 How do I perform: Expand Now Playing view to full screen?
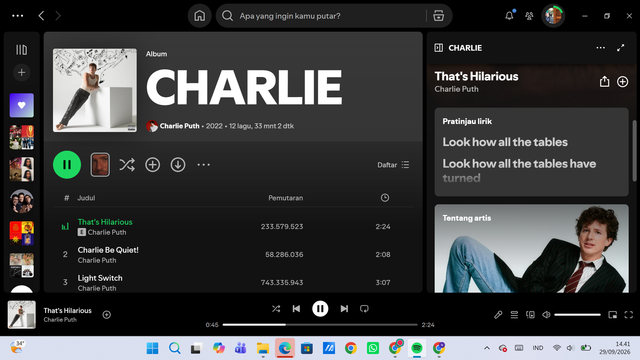pos(621,48)
